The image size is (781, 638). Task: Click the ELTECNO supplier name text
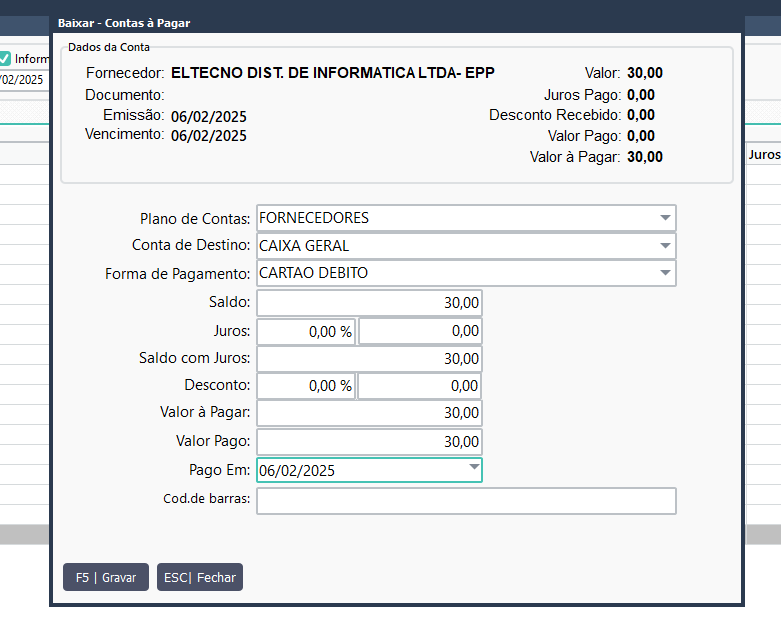point(333,73)
